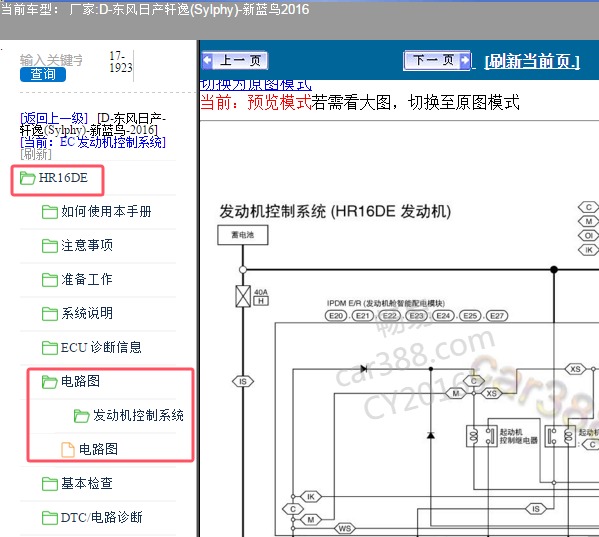The width and height of the screenshot is (599, 537).
Task: Click the 当前：EC发动机控制系统 link
Action: (x=93, y=142)
